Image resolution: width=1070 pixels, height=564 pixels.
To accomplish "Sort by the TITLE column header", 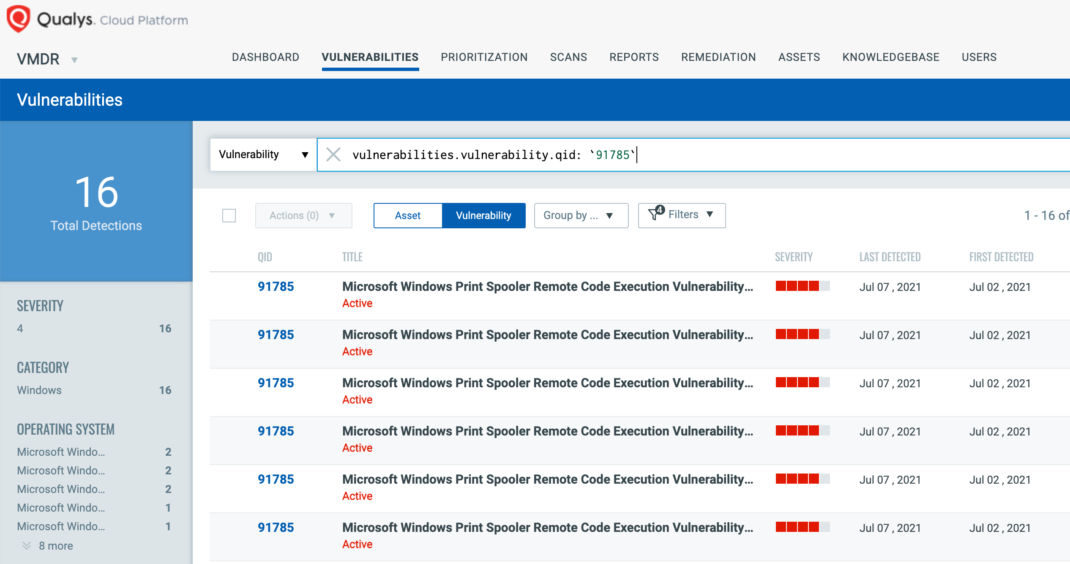I will coord(352,257).
